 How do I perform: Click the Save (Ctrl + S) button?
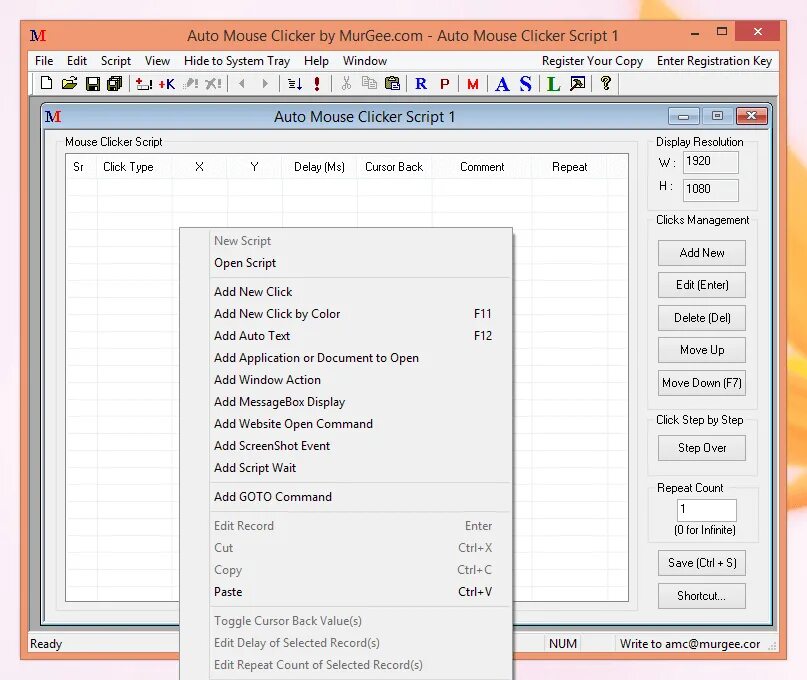[701, 563]
